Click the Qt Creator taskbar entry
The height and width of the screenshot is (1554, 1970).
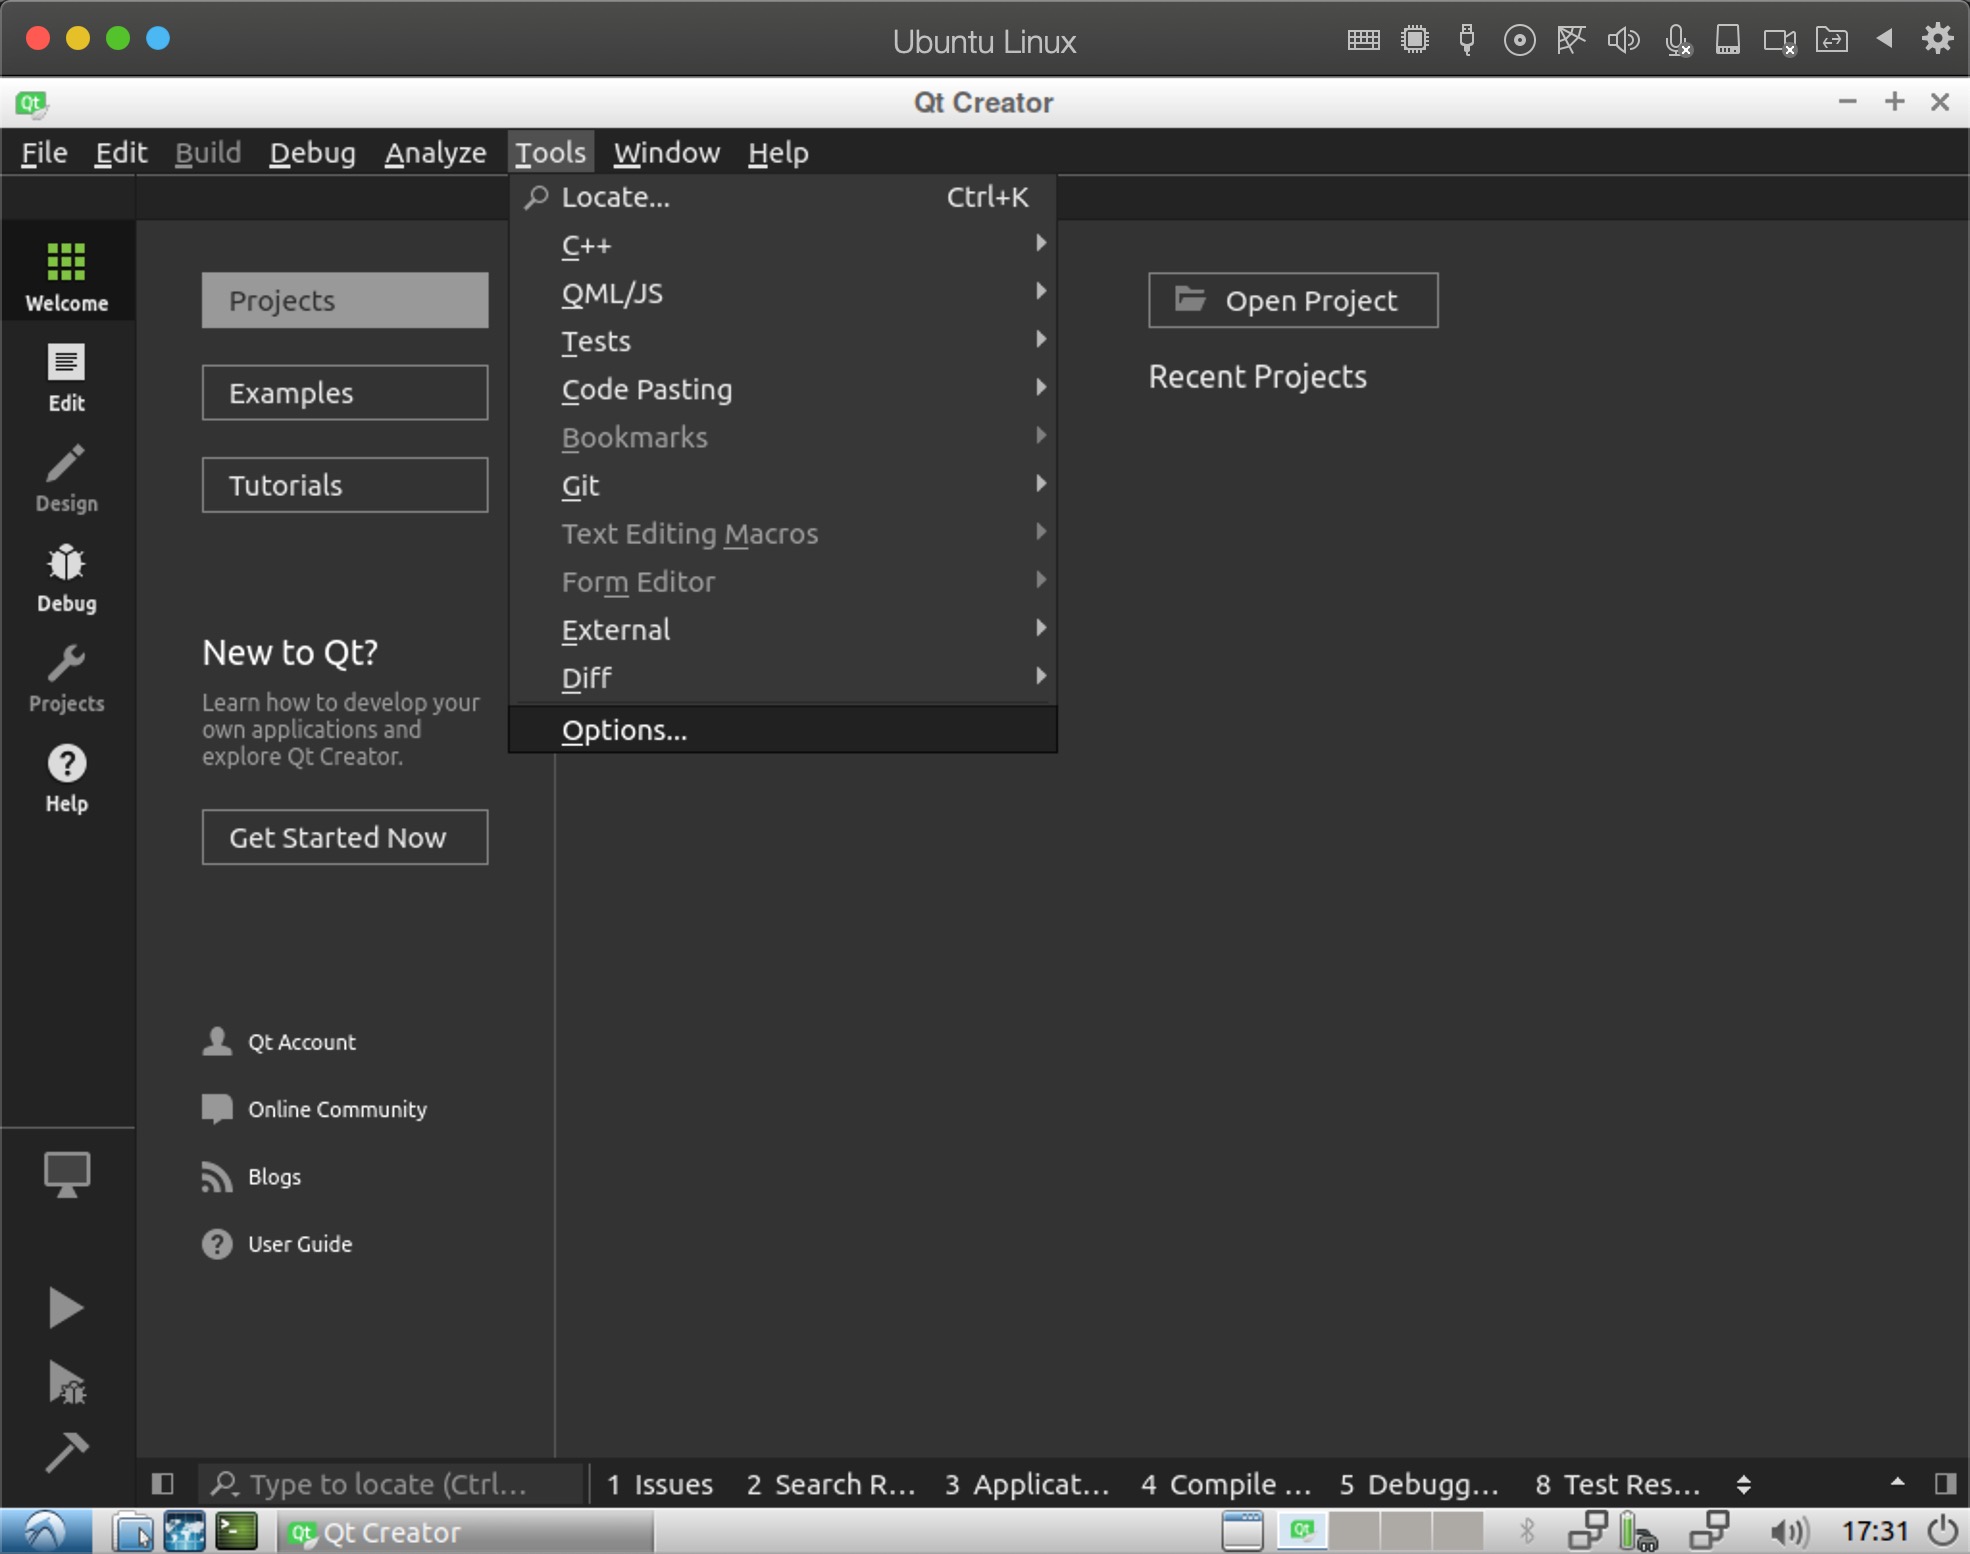tap(466, 1531)
